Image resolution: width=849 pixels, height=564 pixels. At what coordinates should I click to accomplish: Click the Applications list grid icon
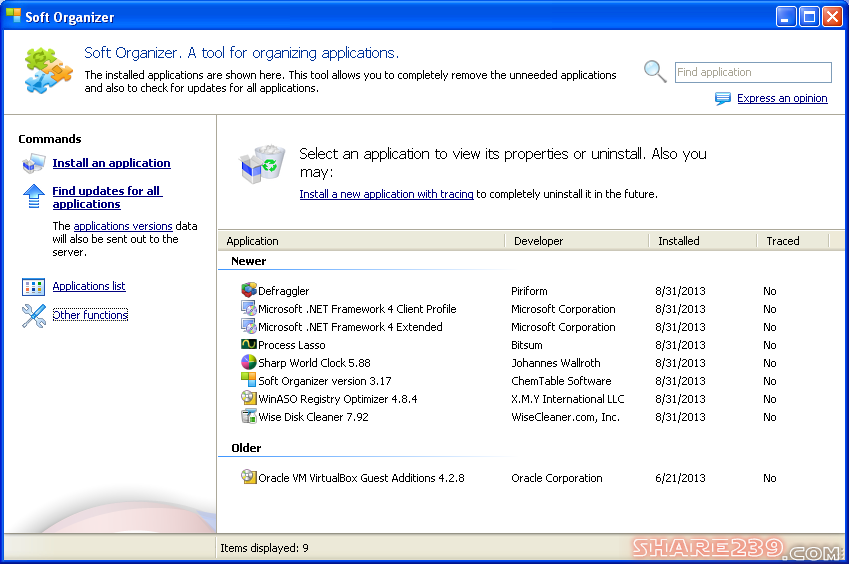click(33, 286)
